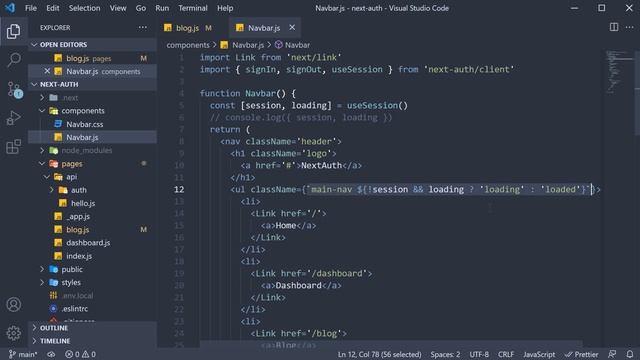Click the main branch indicator in status bar

[x=23, y=354]
